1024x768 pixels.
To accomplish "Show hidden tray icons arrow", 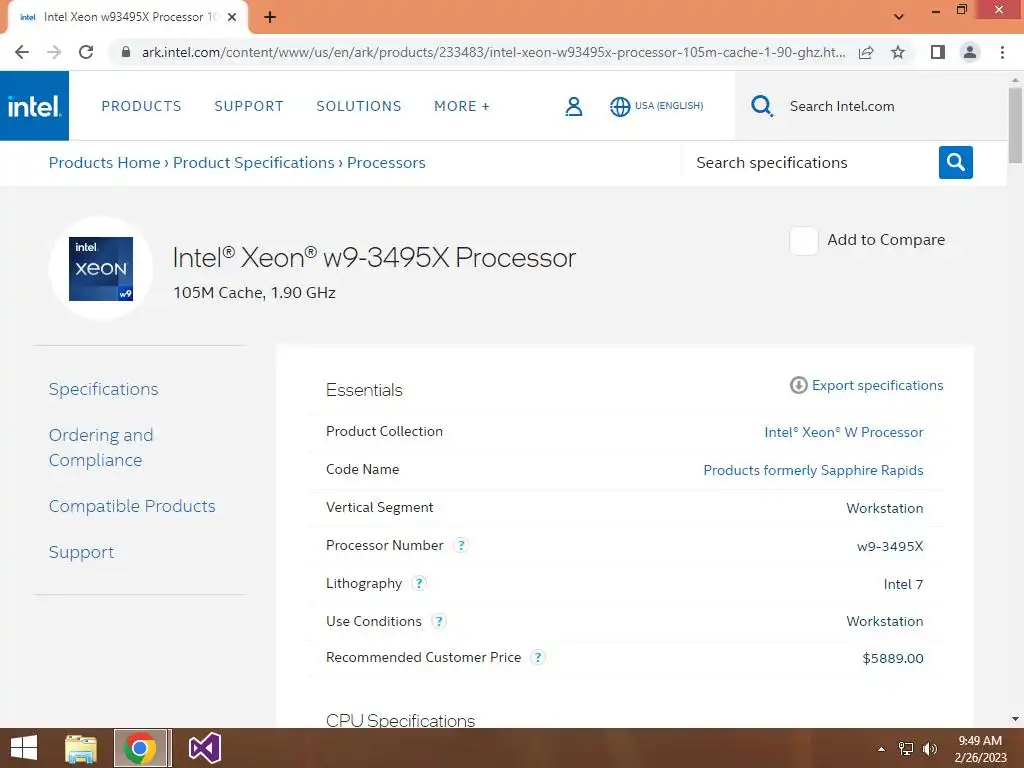I will coord(882,749).
